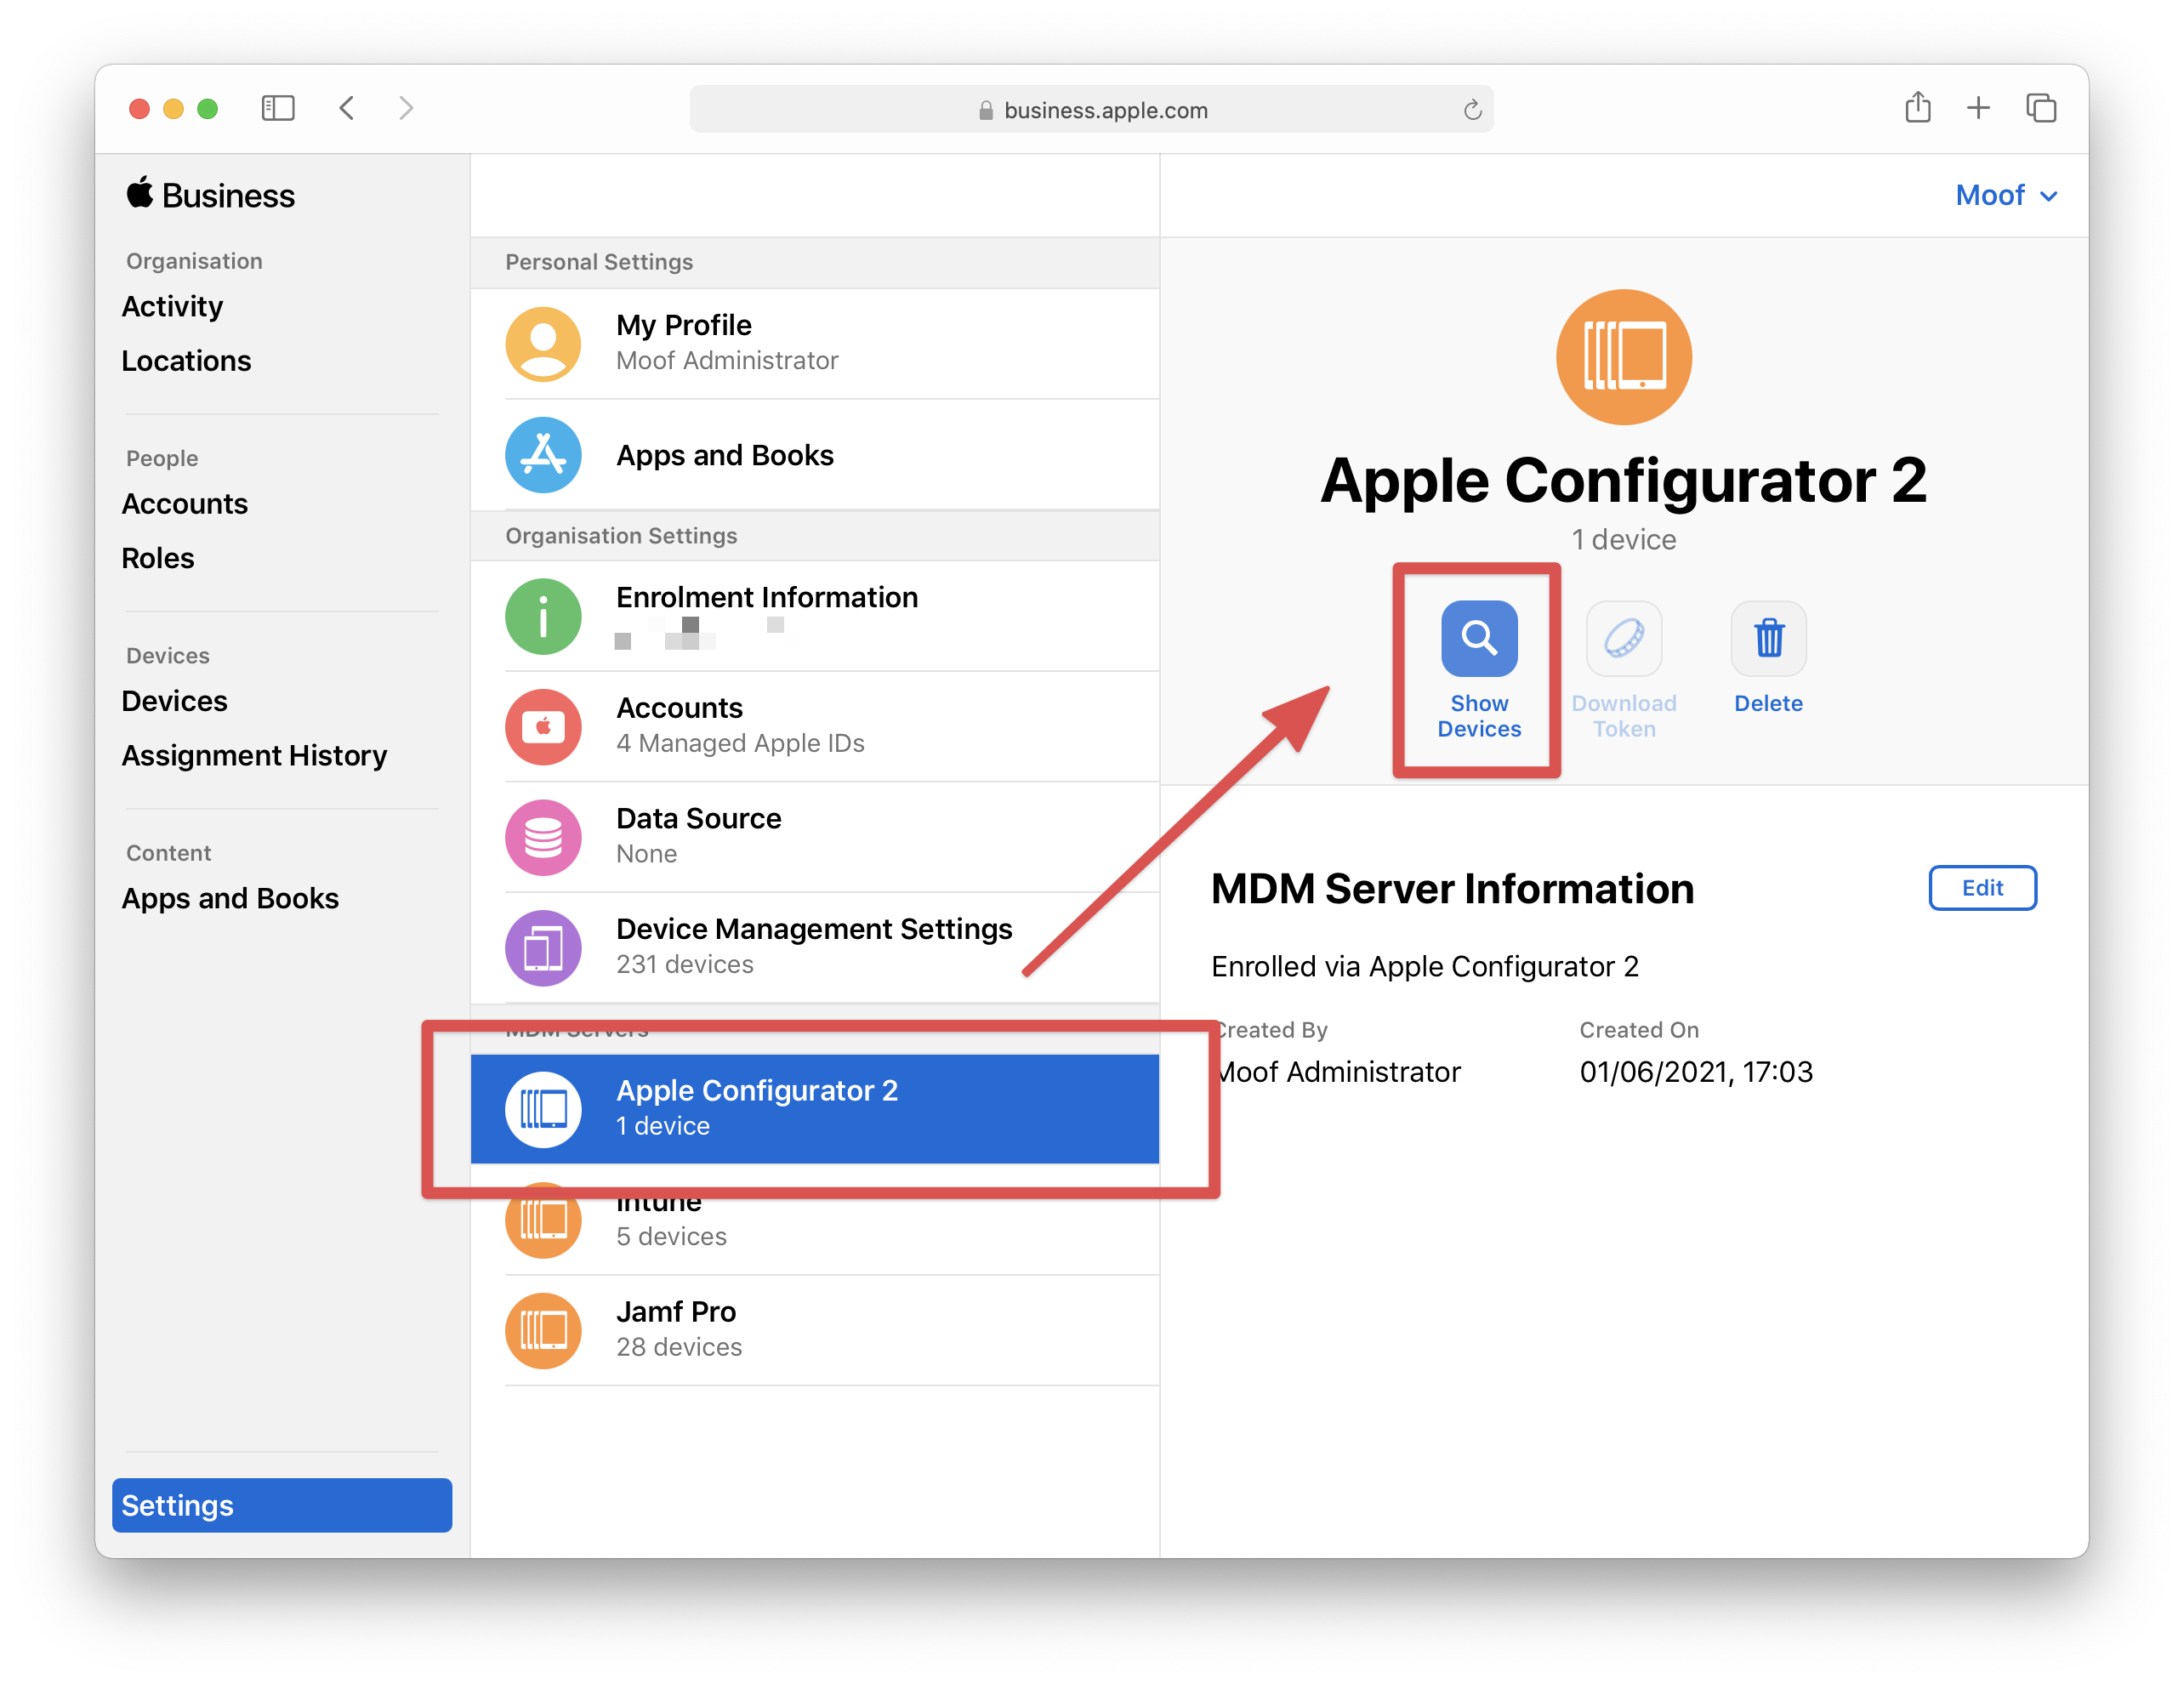This screenshot has width=2184, height=1684.
Task: Select the Data Source row
Action: (x=815, y=837)
